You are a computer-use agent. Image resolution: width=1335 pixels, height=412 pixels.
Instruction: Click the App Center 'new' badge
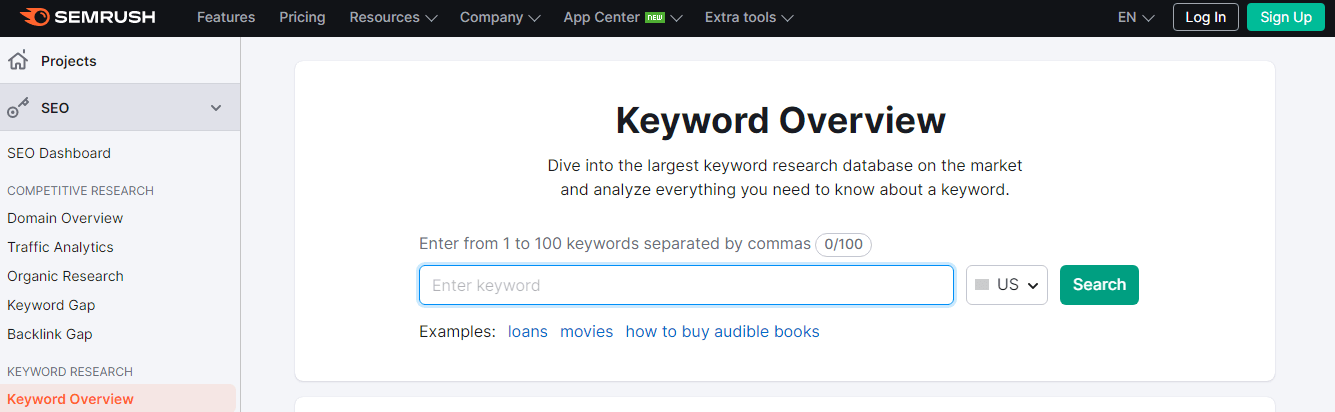point(655,17)
